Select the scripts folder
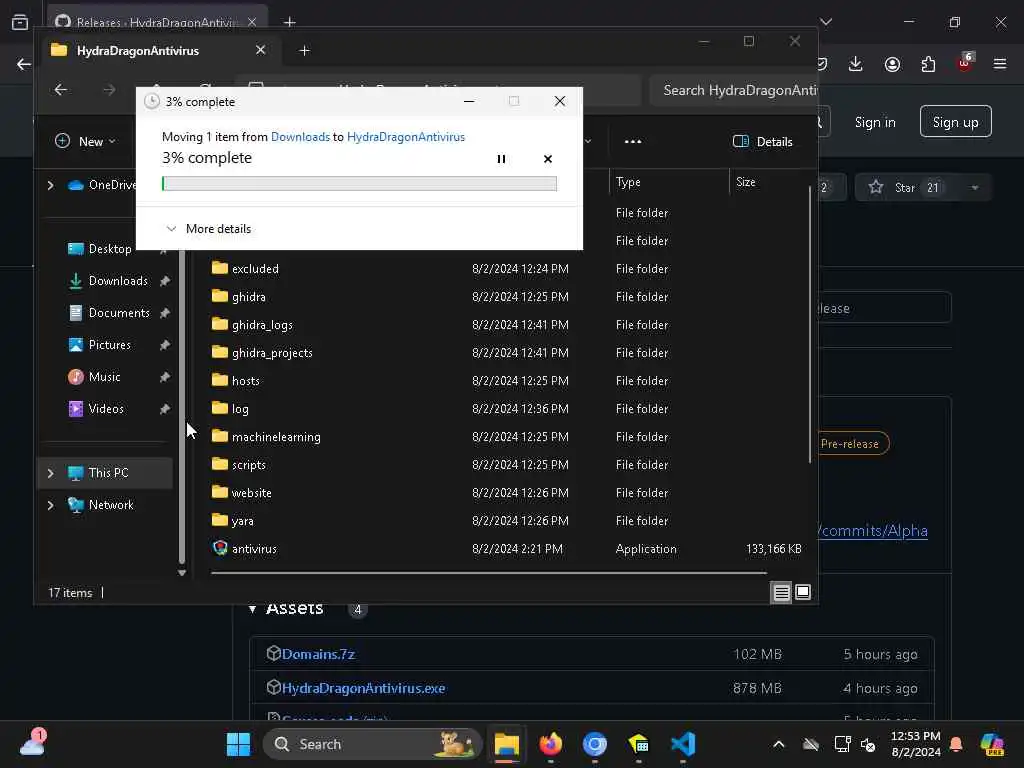 pos(238,465)
